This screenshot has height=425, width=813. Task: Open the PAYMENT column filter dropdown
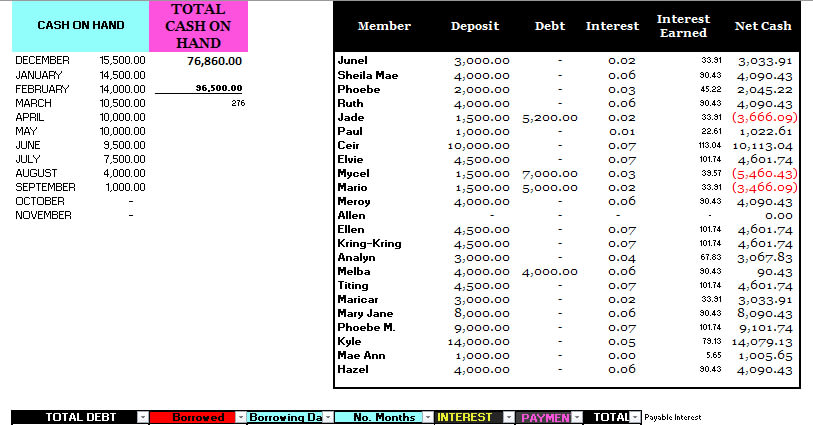click(x=577, y=417)
